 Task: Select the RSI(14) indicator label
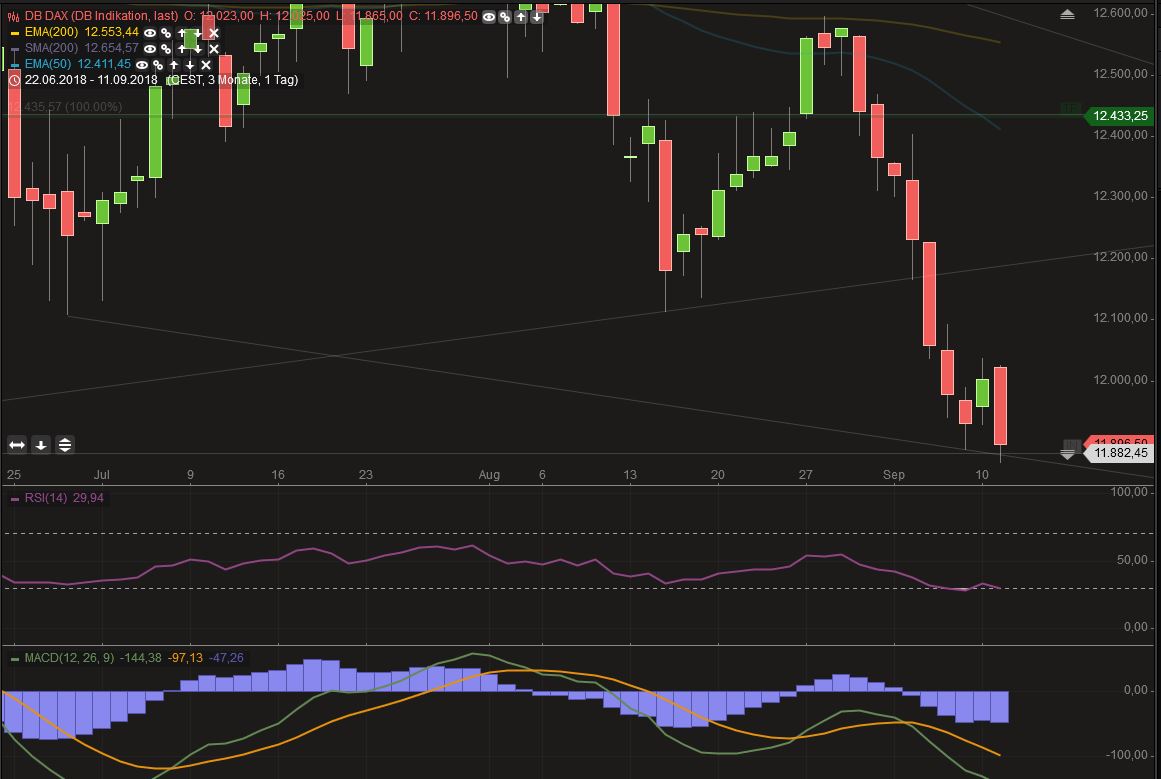coord(46,497)
